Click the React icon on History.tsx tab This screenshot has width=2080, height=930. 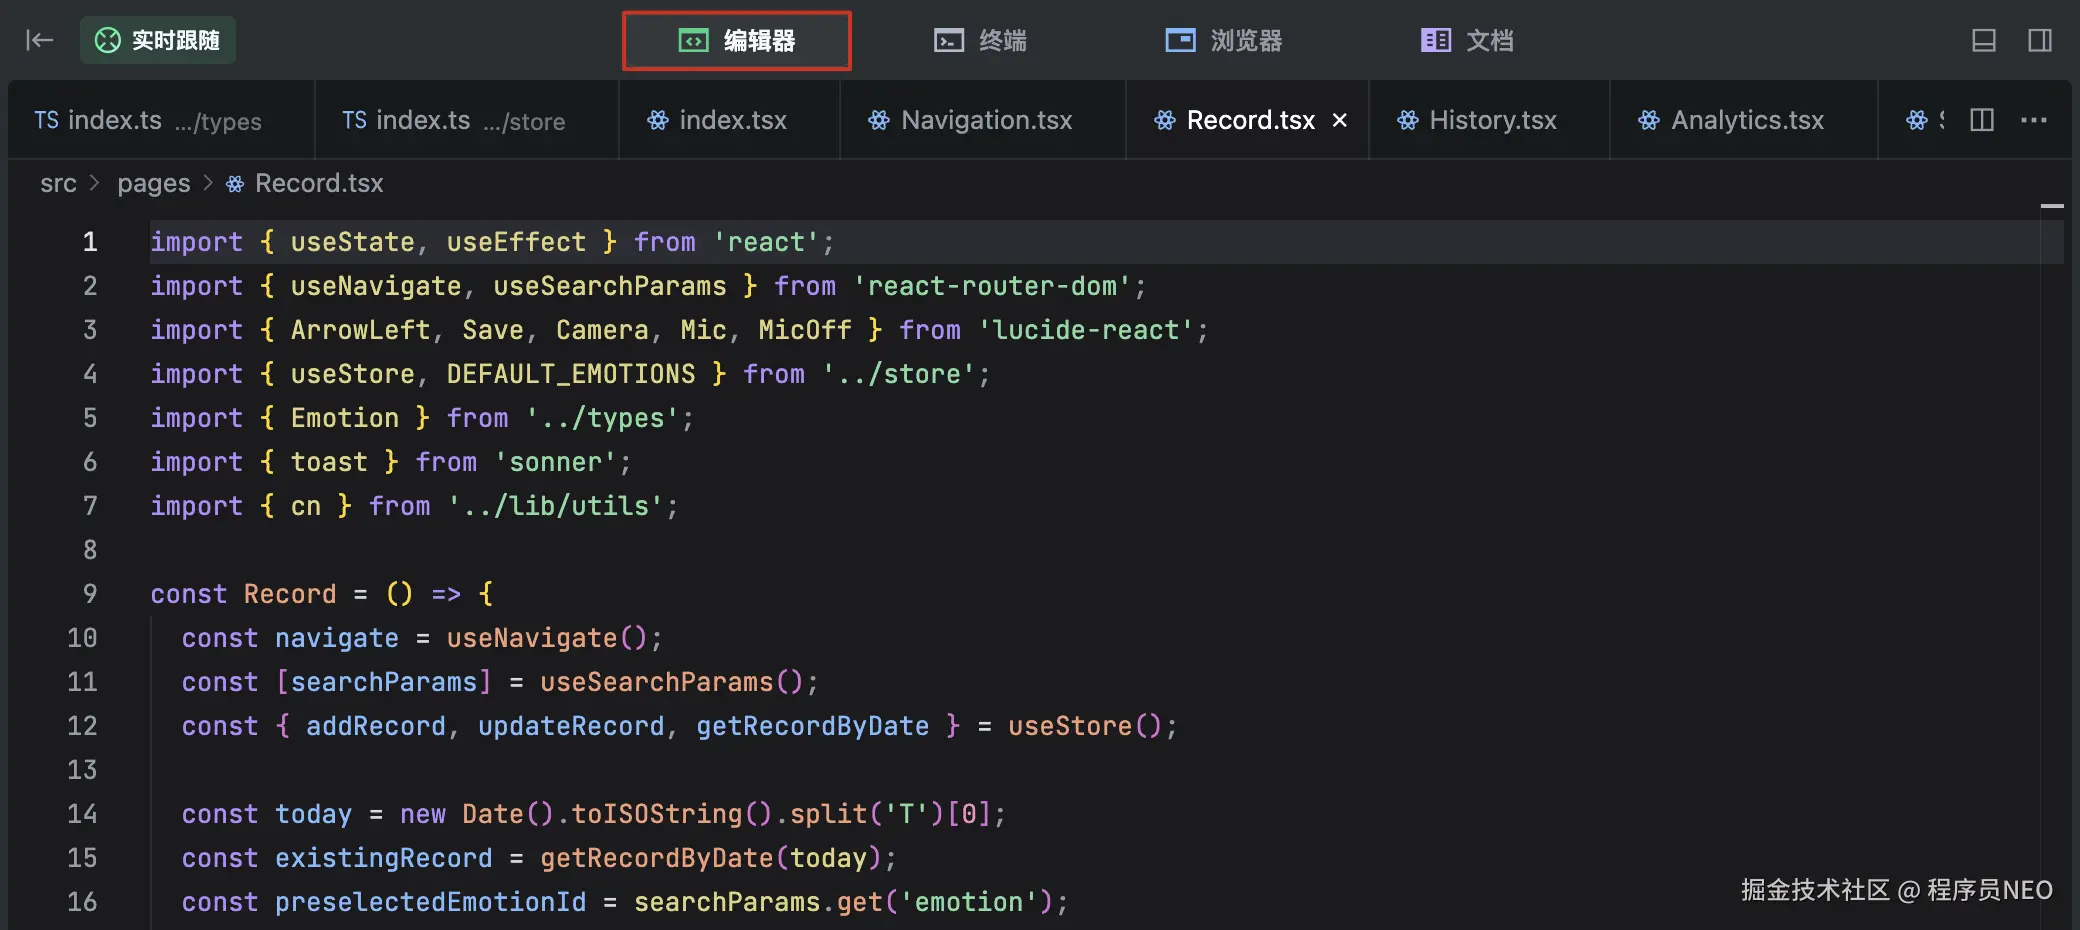(x=1408, y=120)
